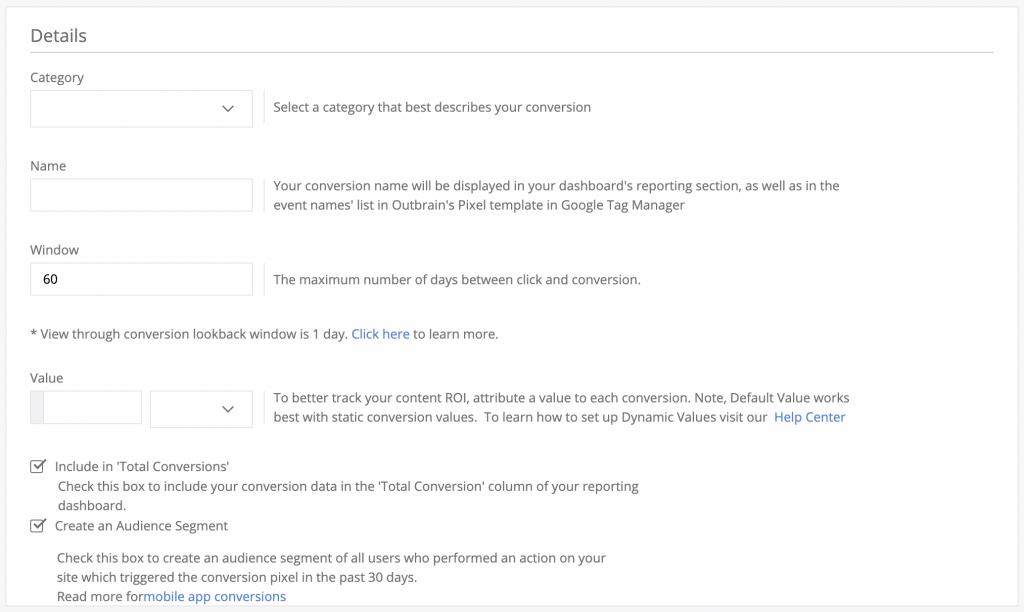Click the 'Create an Audience Segment' label text
Screen dimensions: 1024x612
click(x=141, y=525)
